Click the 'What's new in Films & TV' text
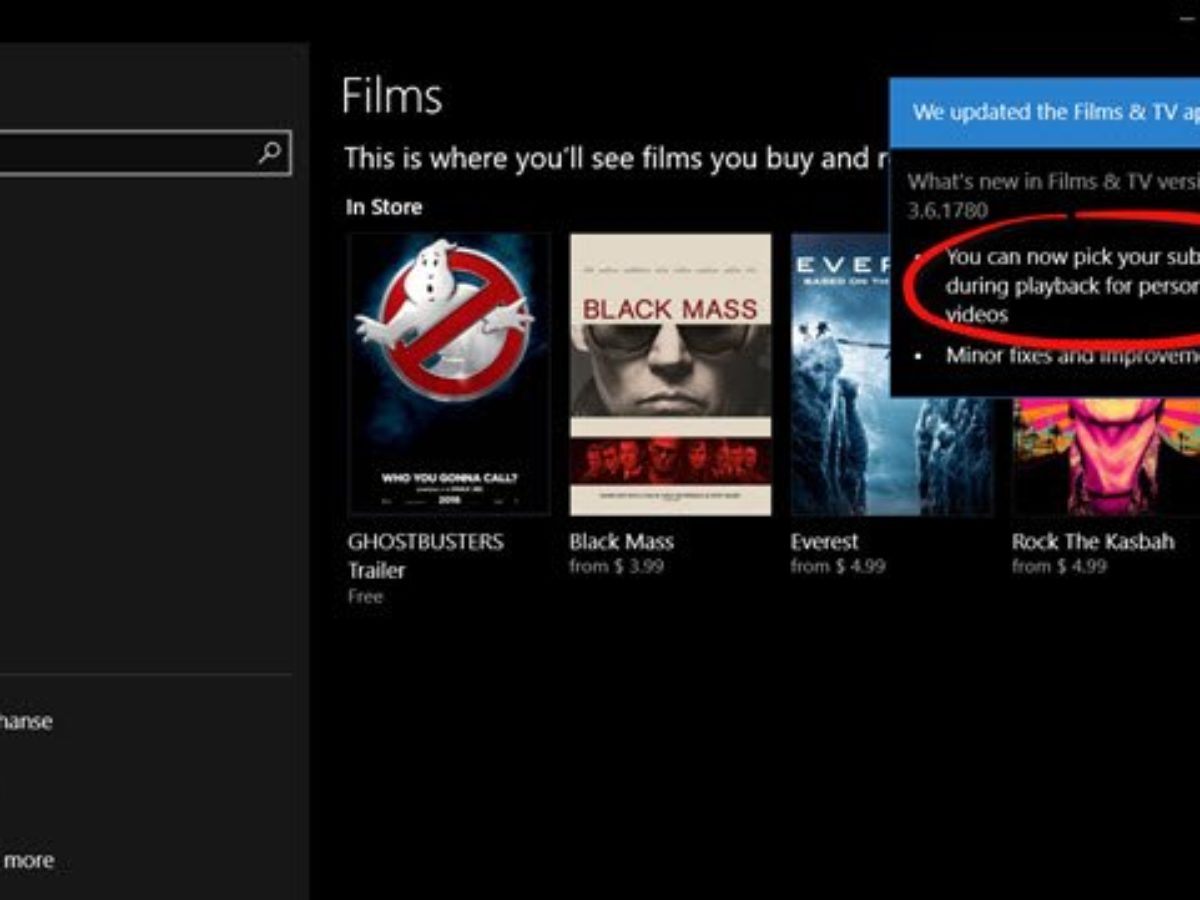The width and height of the screenshot is (1200, 900). pyautogui.click(x=1053, y=196)
